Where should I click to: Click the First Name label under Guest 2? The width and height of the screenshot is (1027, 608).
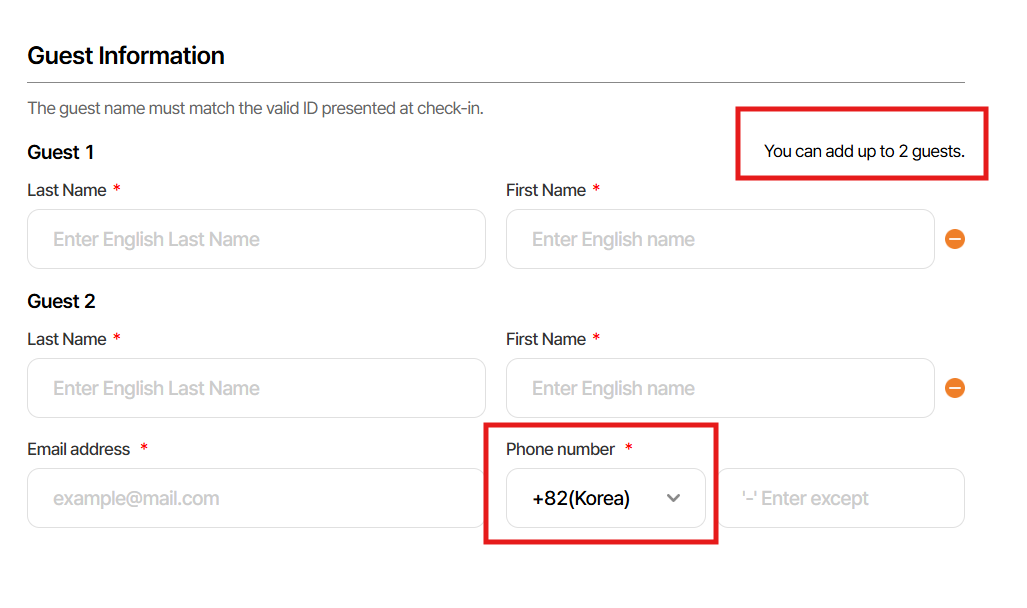coord(546,339)
